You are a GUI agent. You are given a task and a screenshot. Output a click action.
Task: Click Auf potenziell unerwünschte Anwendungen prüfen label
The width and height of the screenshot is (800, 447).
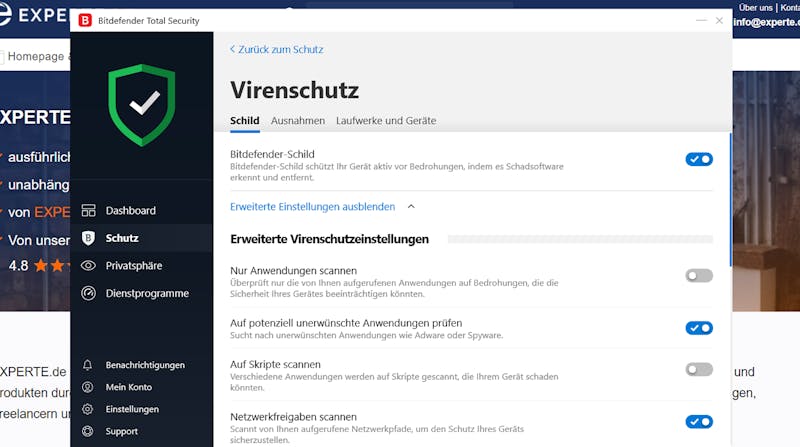[346, 323]
